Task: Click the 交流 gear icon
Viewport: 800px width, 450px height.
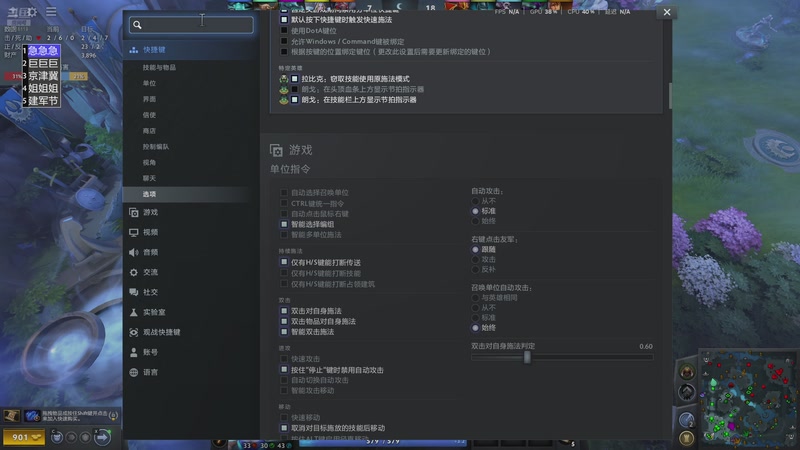Action: click(x=134, y=272)
